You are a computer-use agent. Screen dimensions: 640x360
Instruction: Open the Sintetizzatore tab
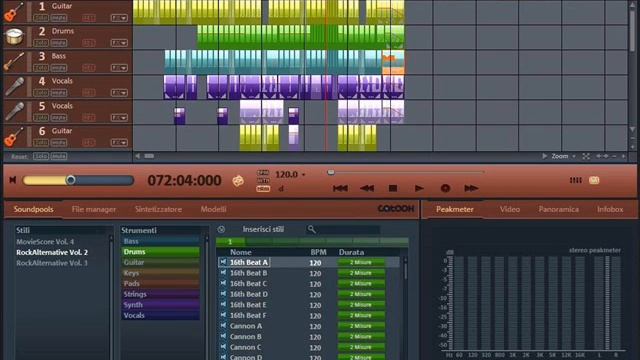coord(158,209)
